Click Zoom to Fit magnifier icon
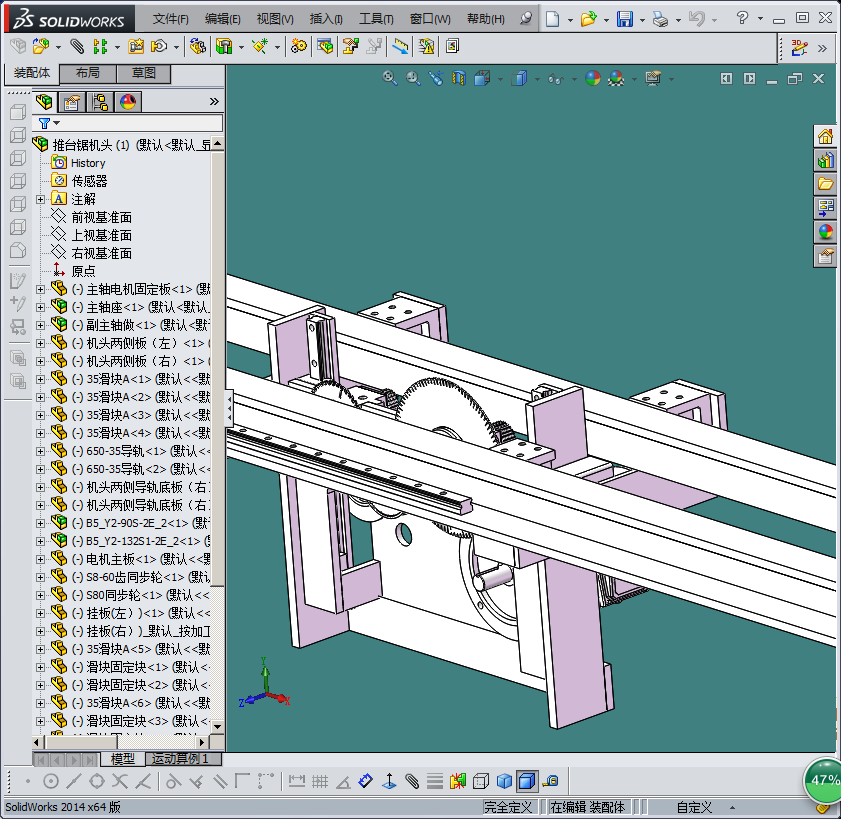841x819 pixels. (x=390, y=78)
